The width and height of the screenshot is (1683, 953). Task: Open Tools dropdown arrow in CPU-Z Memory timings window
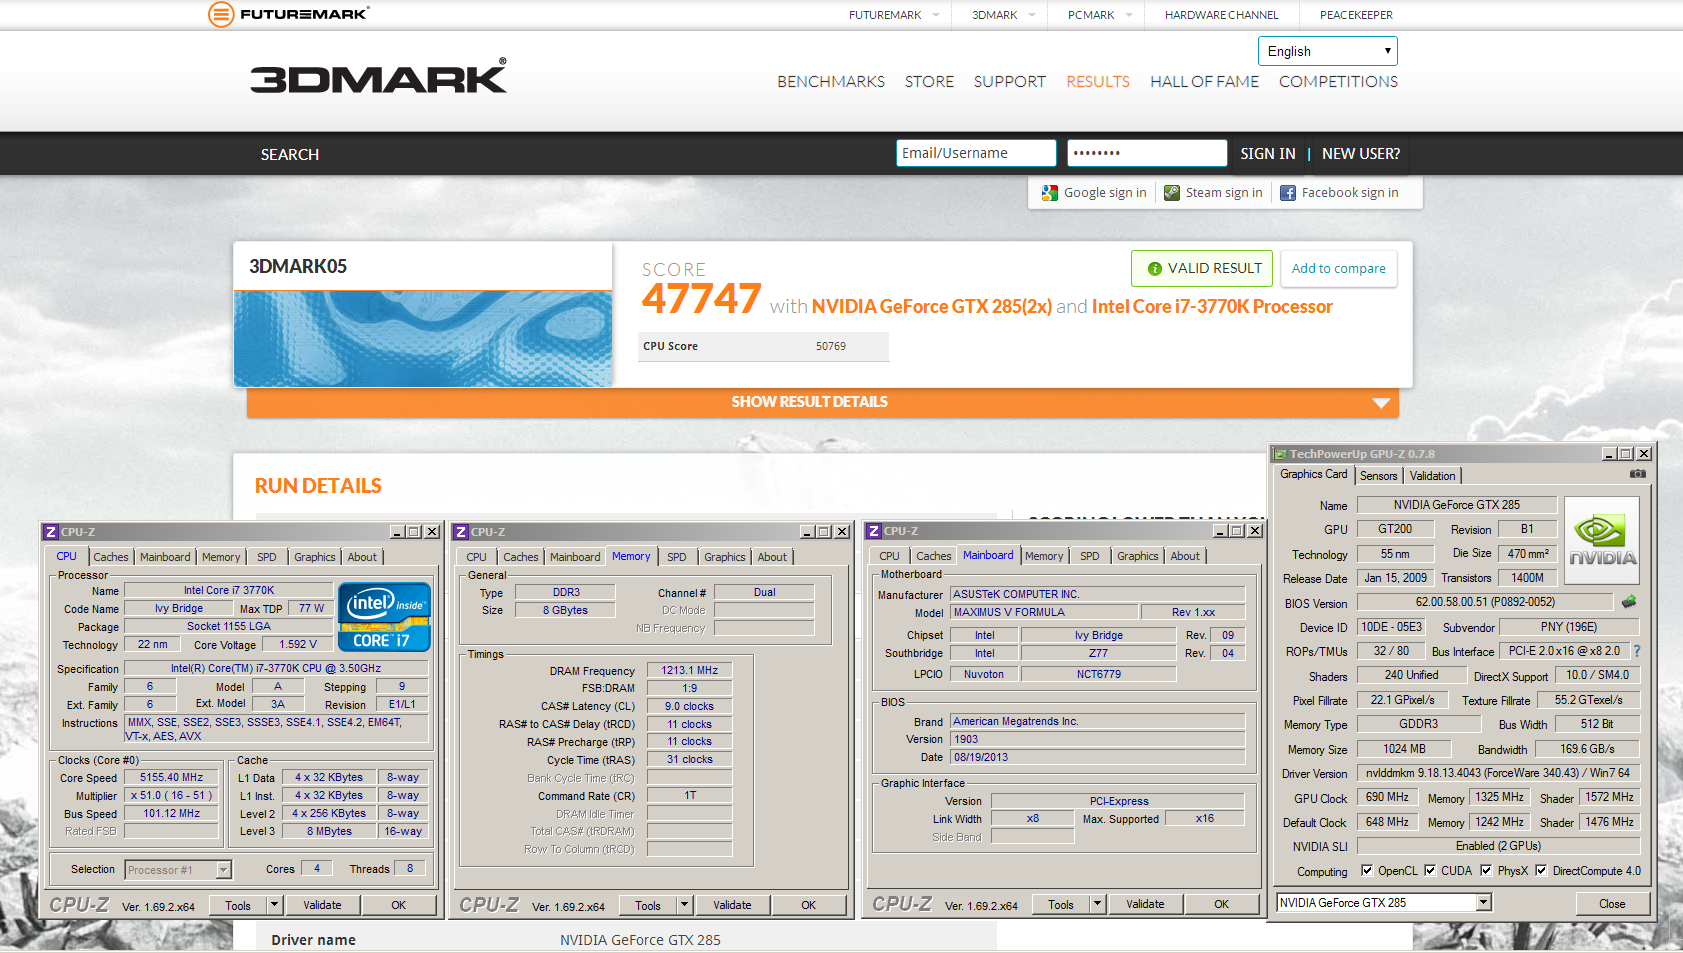[x=685, y=905]
